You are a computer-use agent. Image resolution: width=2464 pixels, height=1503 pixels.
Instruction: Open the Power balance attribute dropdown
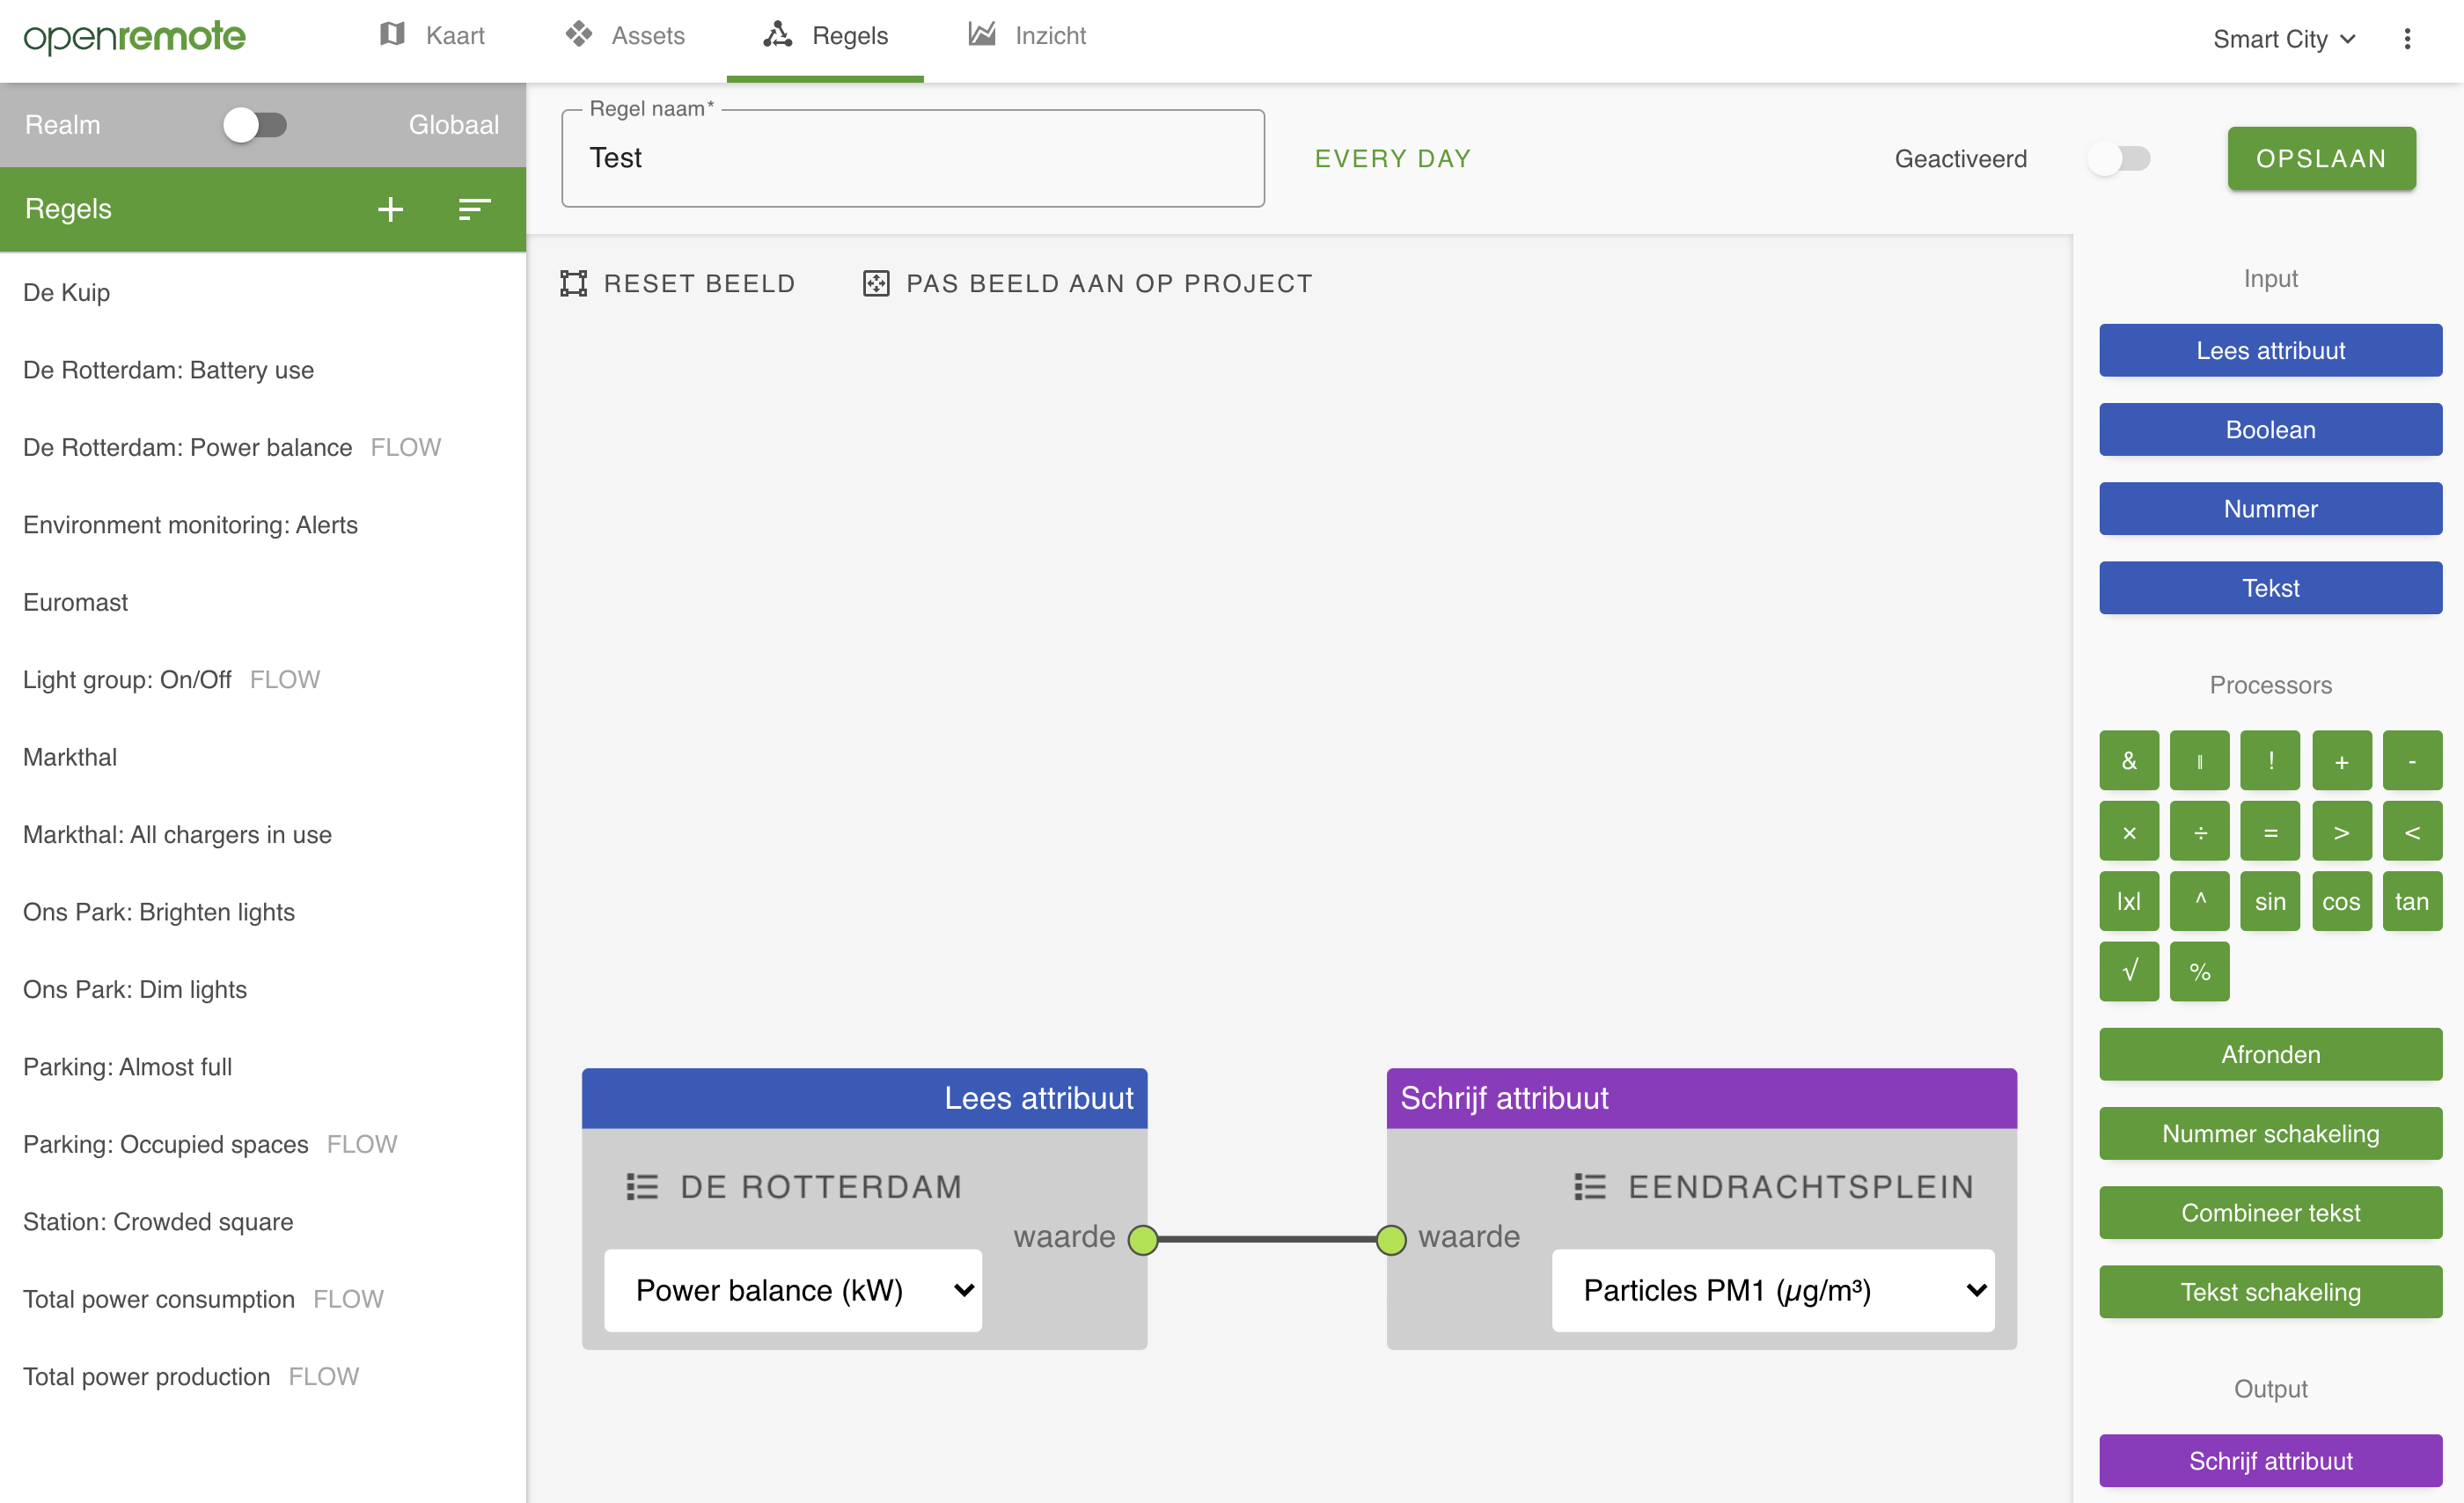[x=792, y=1290]
